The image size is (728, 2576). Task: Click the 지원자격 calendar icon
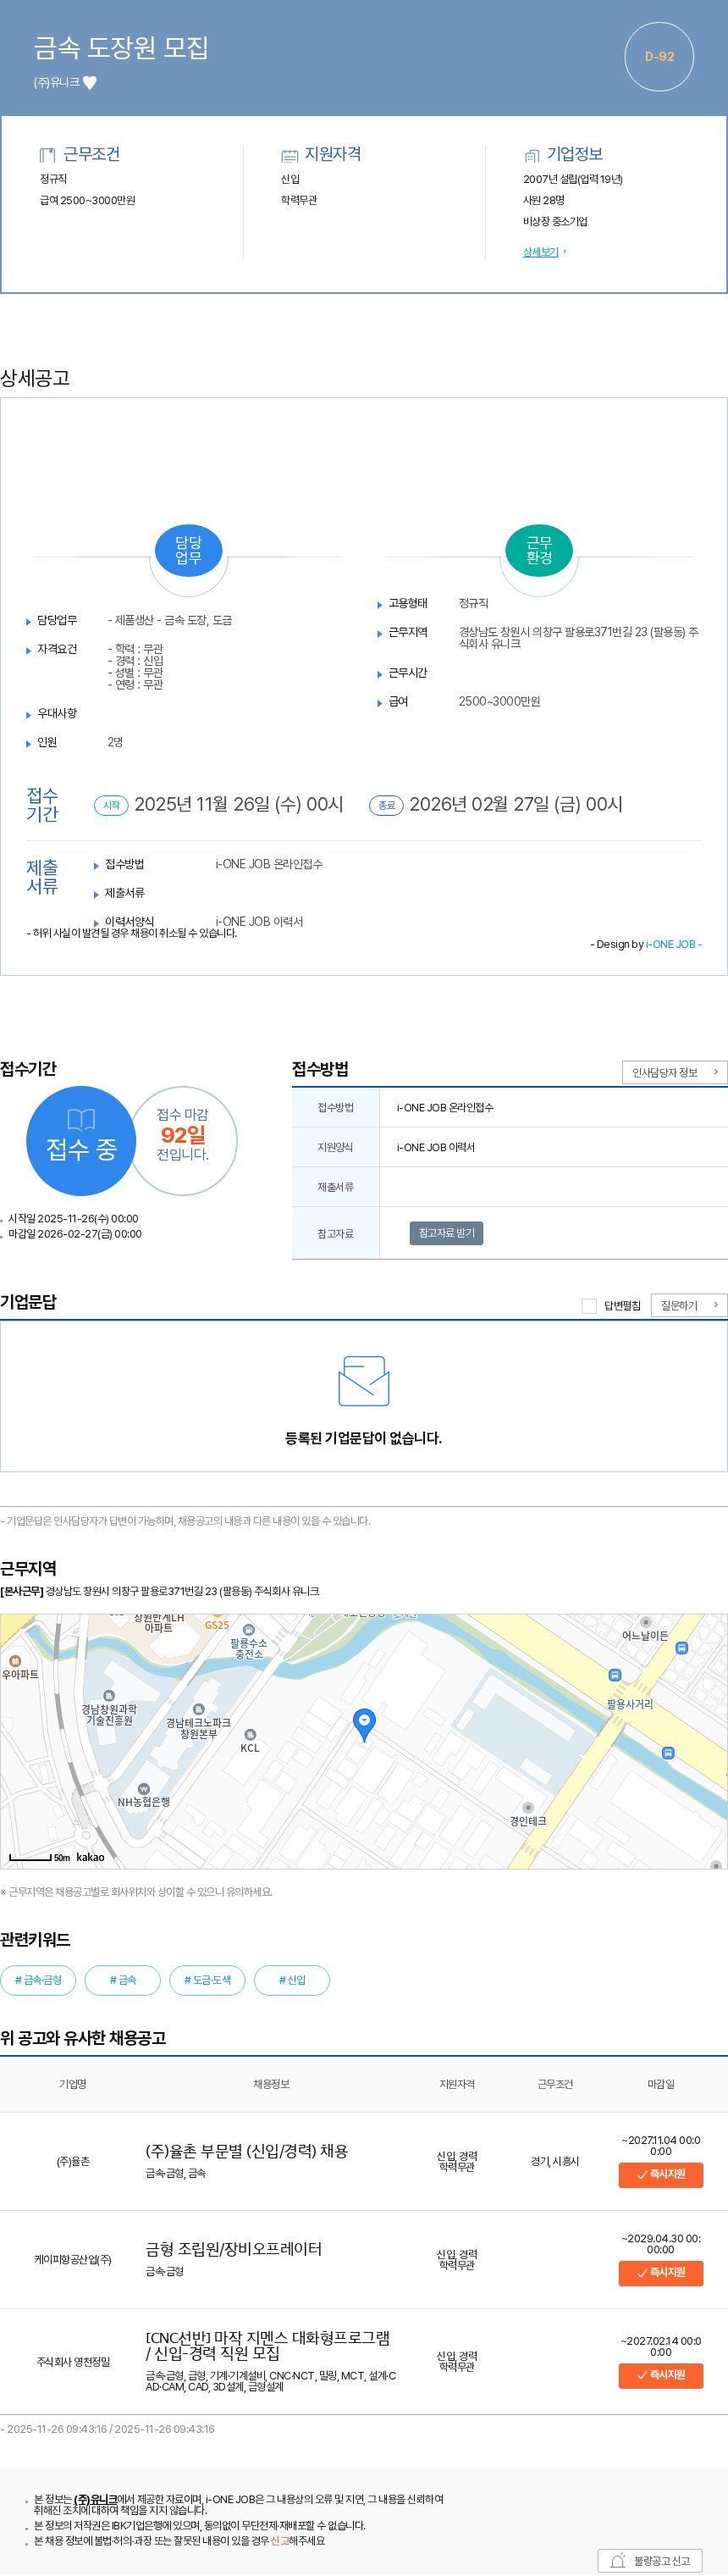pyautogui.click(x=289, y=155)
